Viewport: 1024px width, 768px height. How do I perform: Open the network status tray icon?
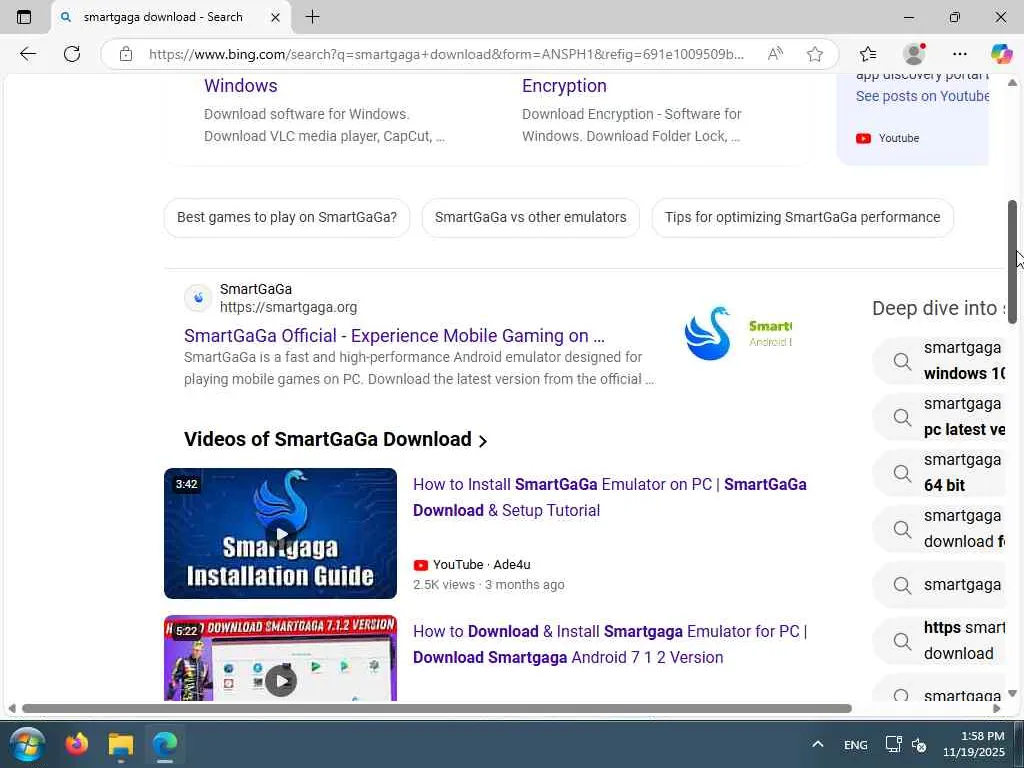click(893, 744)
